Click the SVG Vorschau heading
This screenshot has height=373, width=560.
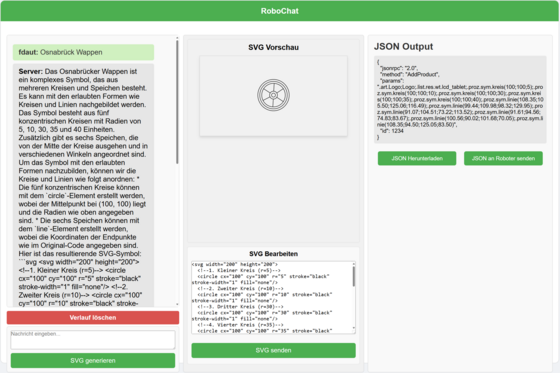(x=274, y=47)
